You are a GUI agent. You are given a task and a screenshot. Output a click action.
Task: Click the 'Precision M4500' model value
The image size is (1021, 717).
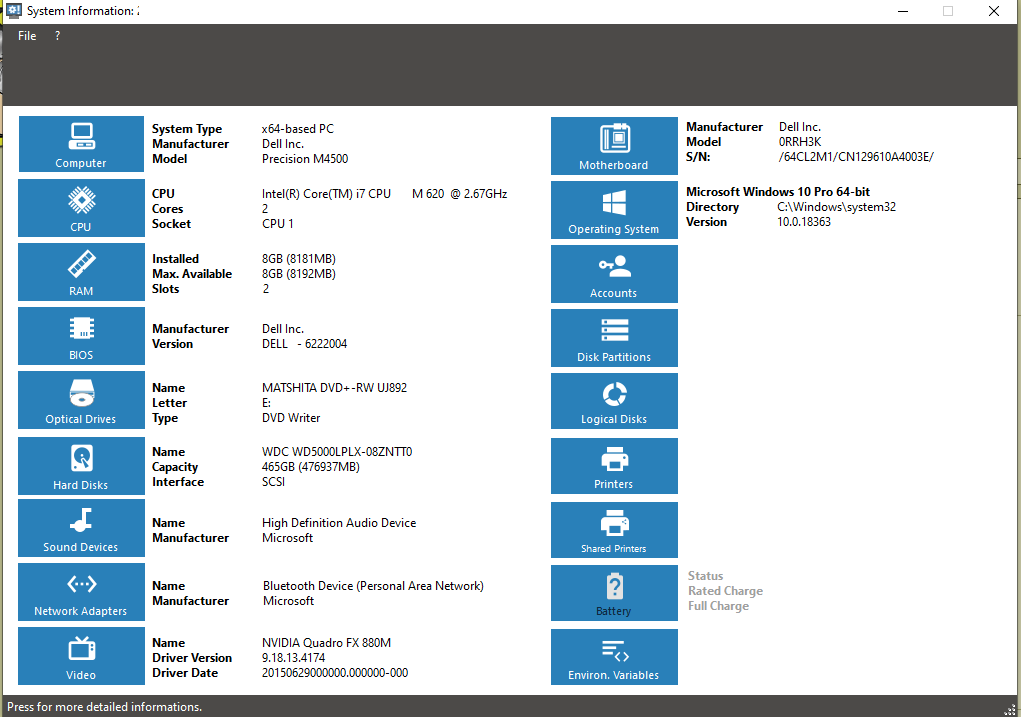pos(305,159)
